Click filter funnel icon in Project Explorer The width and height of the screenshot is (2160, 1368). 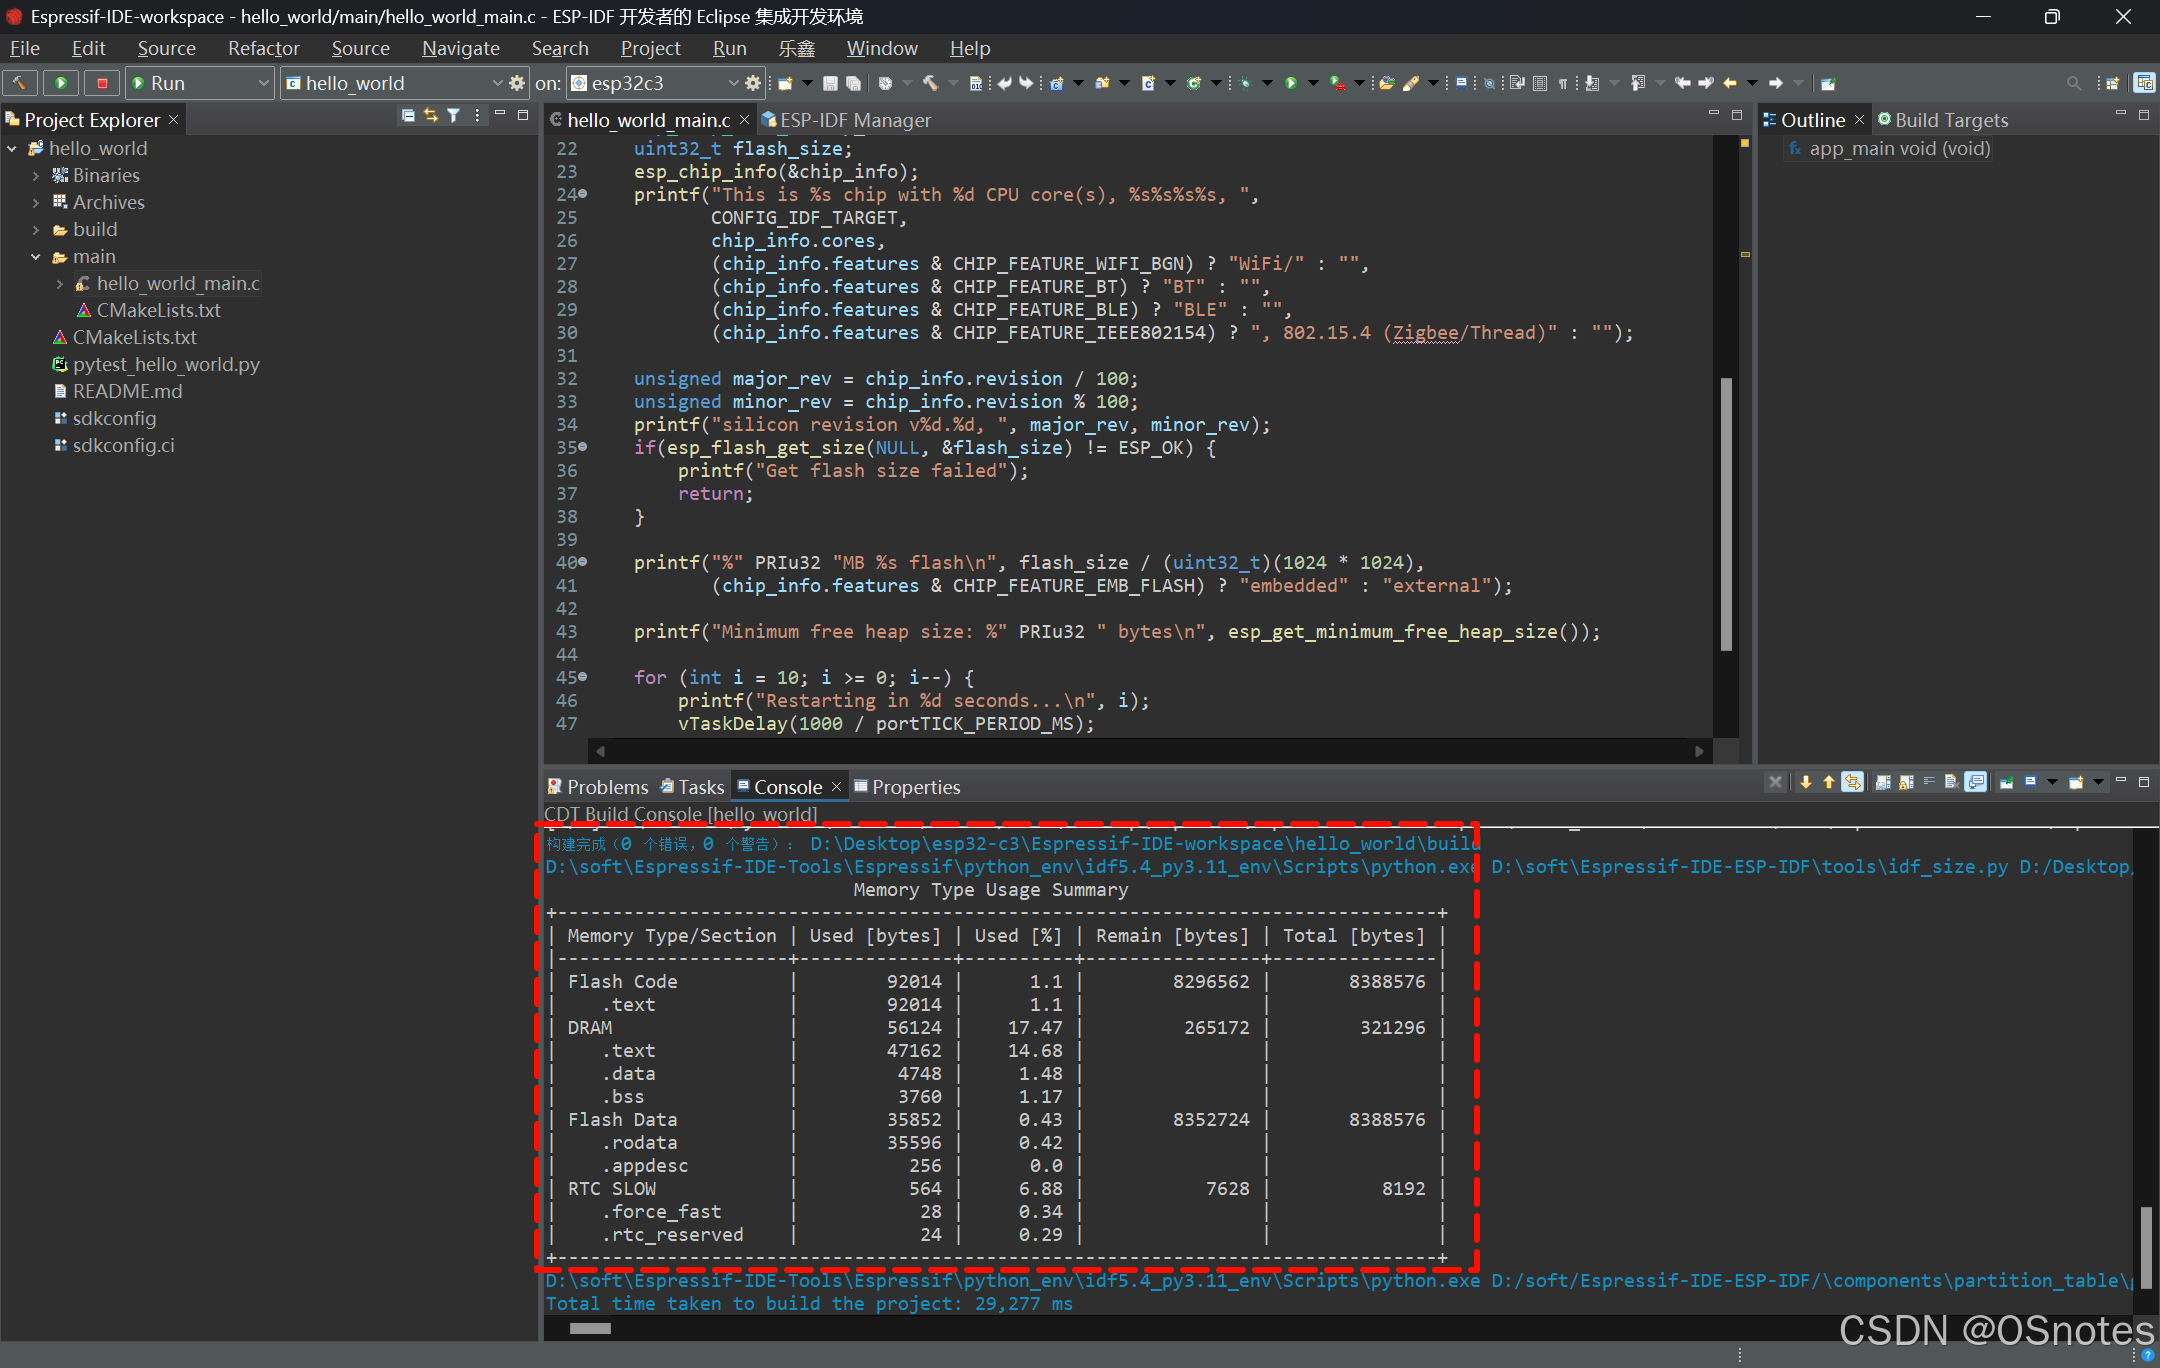(454, 116)
